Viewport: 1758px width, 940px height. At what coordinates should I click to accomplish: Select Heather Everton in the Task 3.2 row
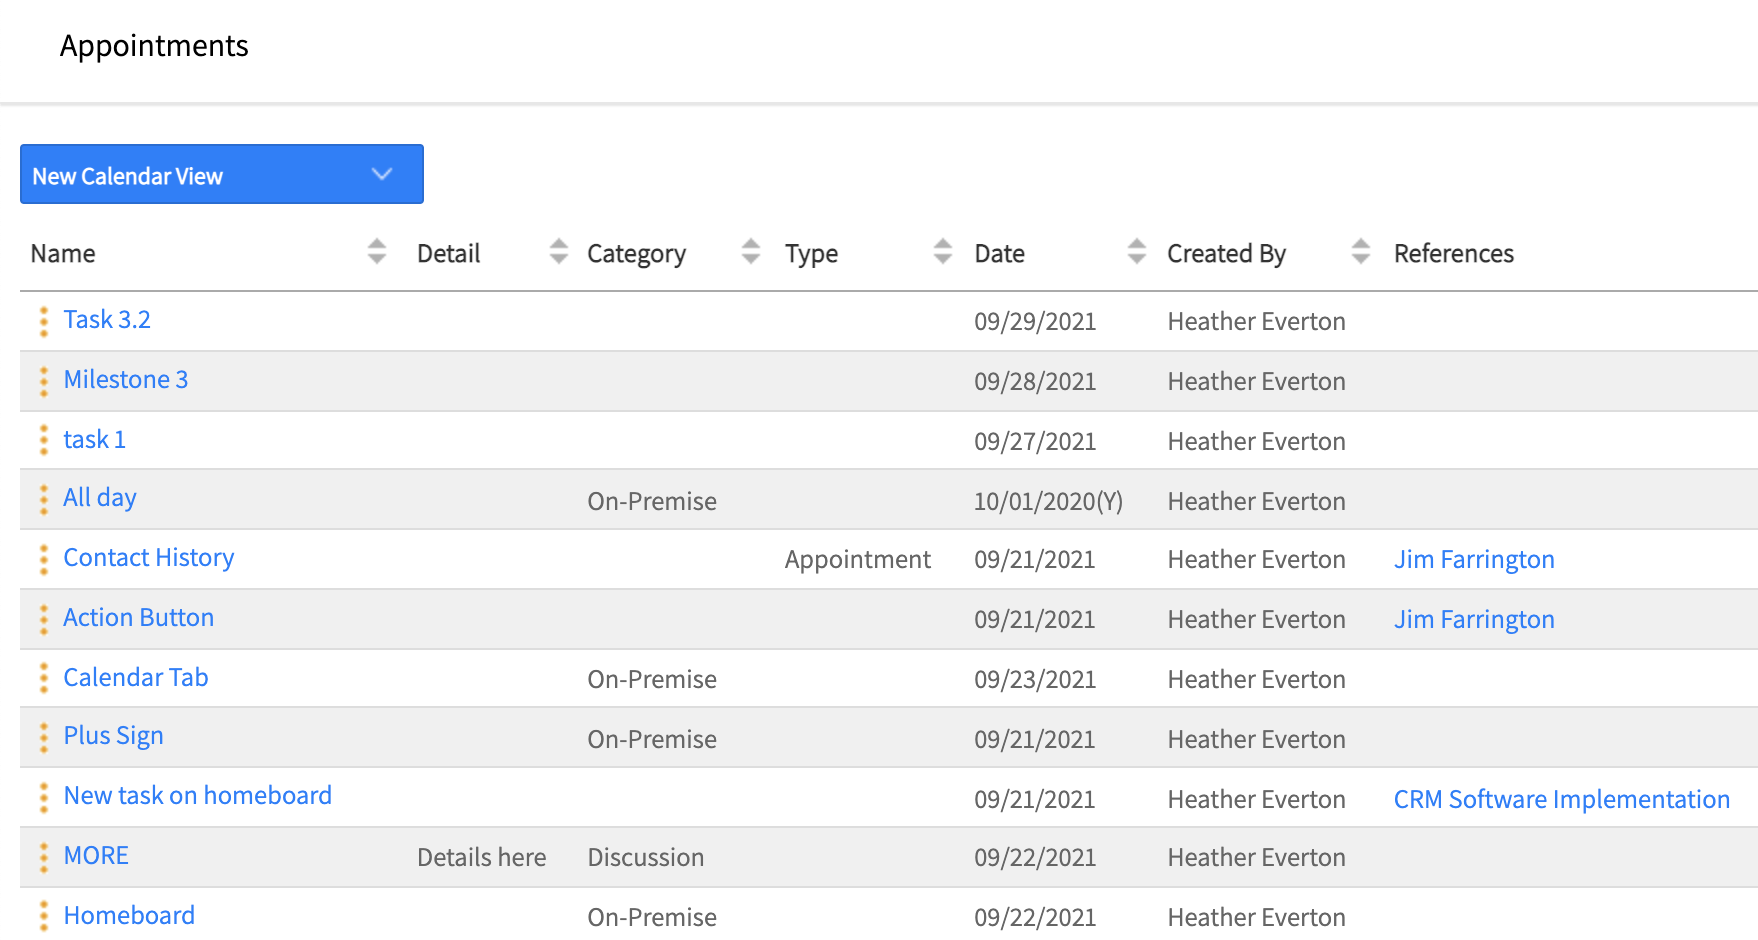pyautogui.click(x=1257, y=322)
